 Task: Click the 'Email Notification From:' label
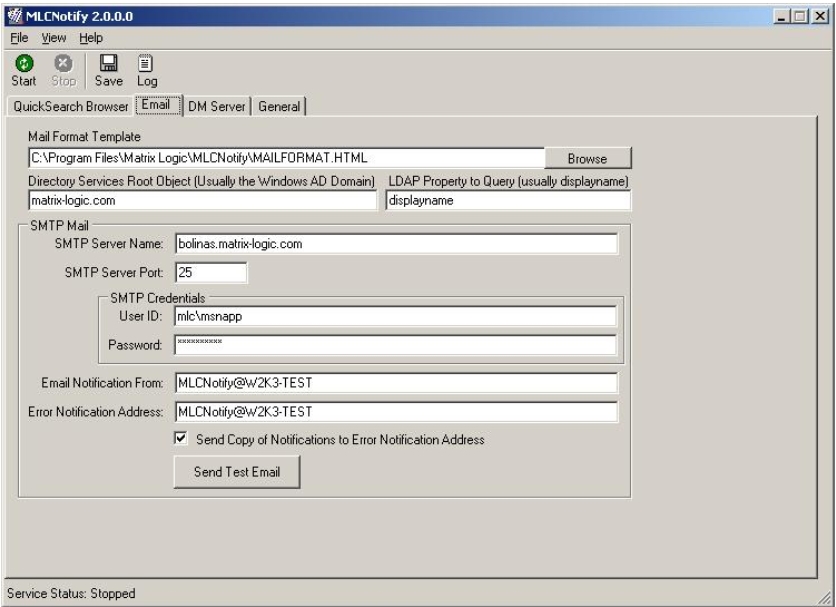click(x=102, y=383)
